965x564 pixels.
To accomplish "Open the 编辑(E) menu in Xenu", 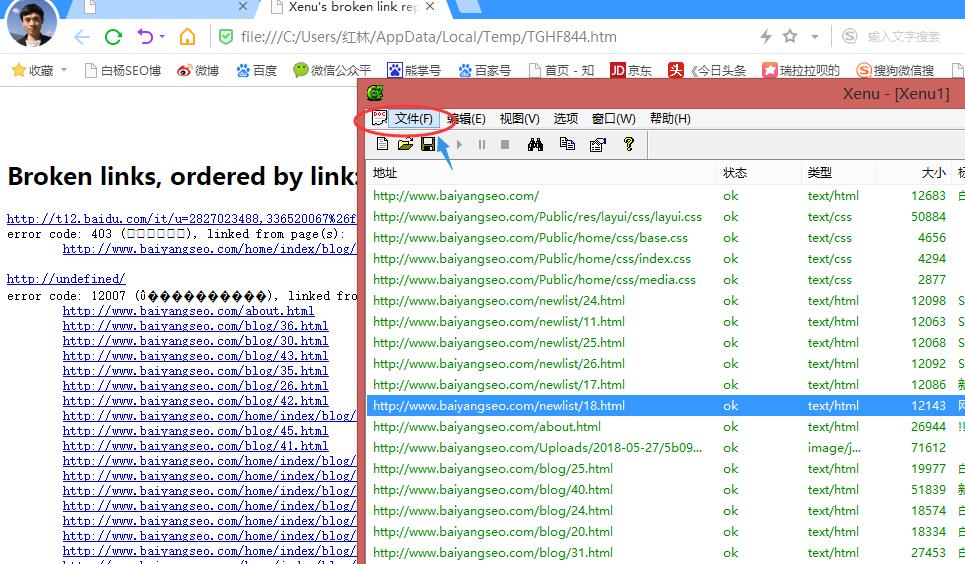I will (466, 119).
